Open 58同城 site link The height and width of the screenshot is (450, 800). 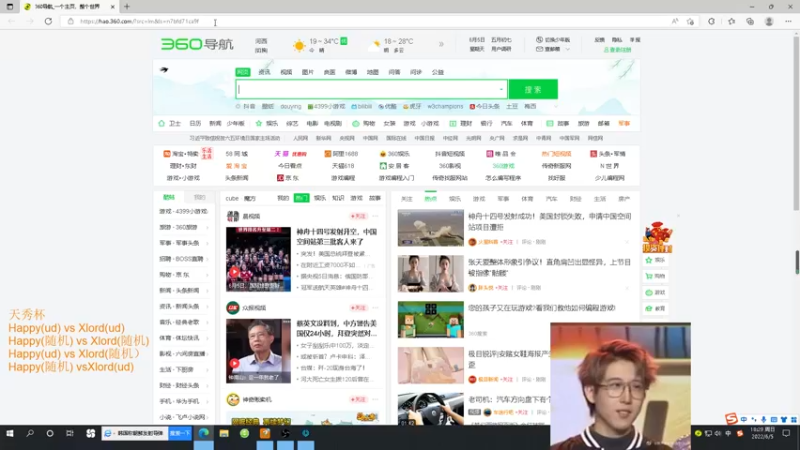tap(237, 154)
